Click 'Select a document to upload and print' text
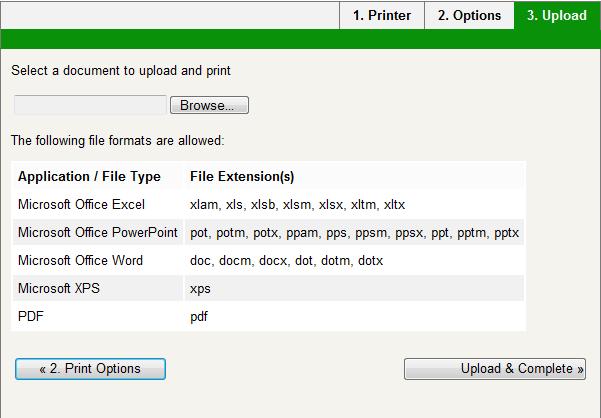The image size is (601, 418). point(121,70)
